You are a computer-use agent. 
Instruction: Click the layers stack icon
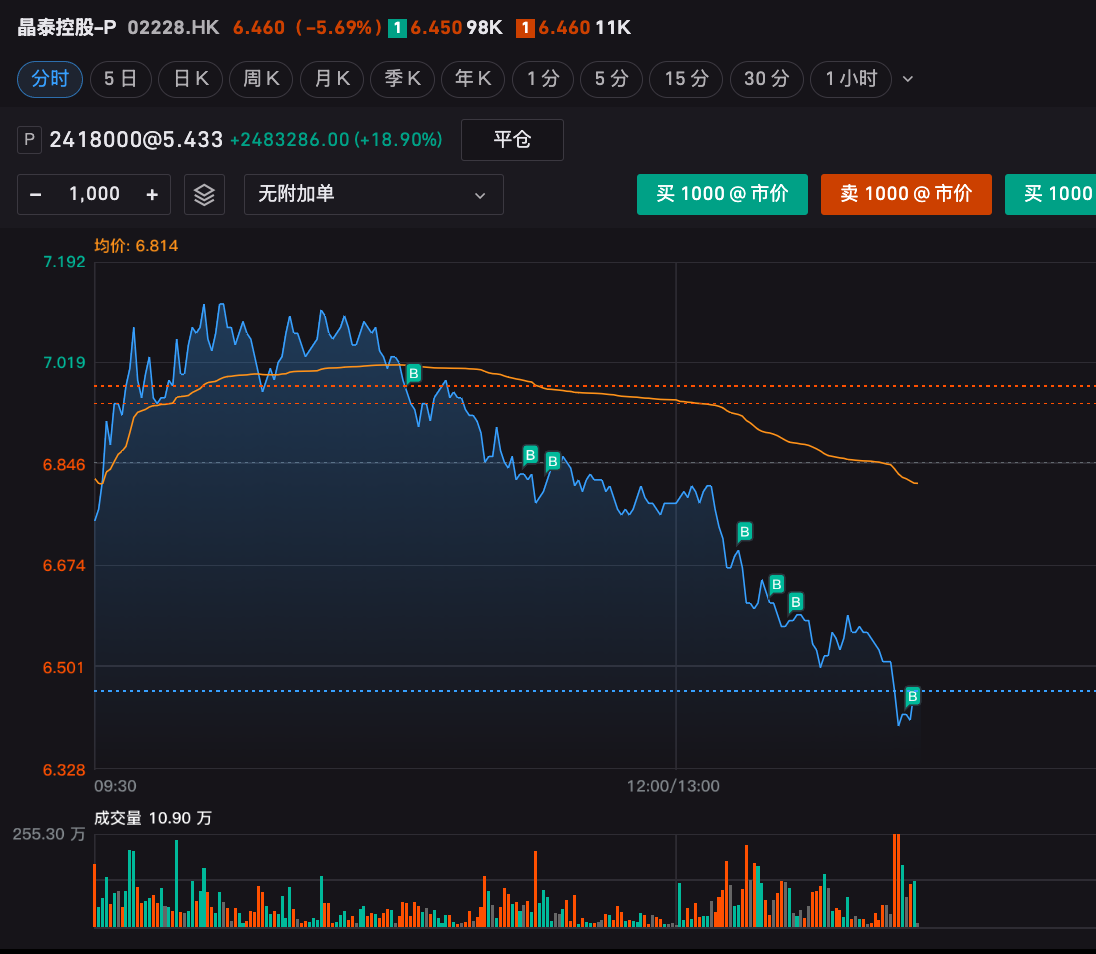coord(204,194)
